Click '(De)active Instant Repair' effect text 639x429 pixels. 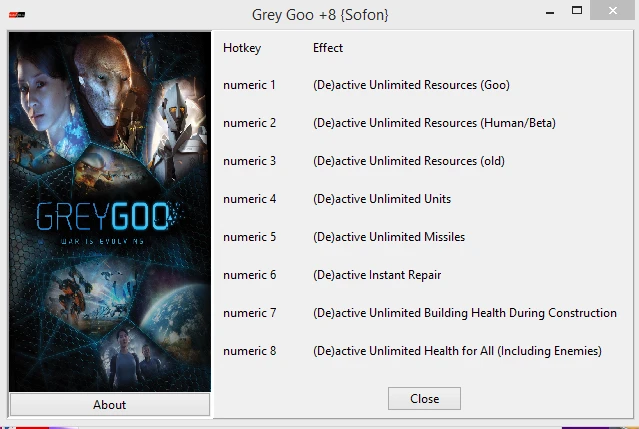coord(377,275)
